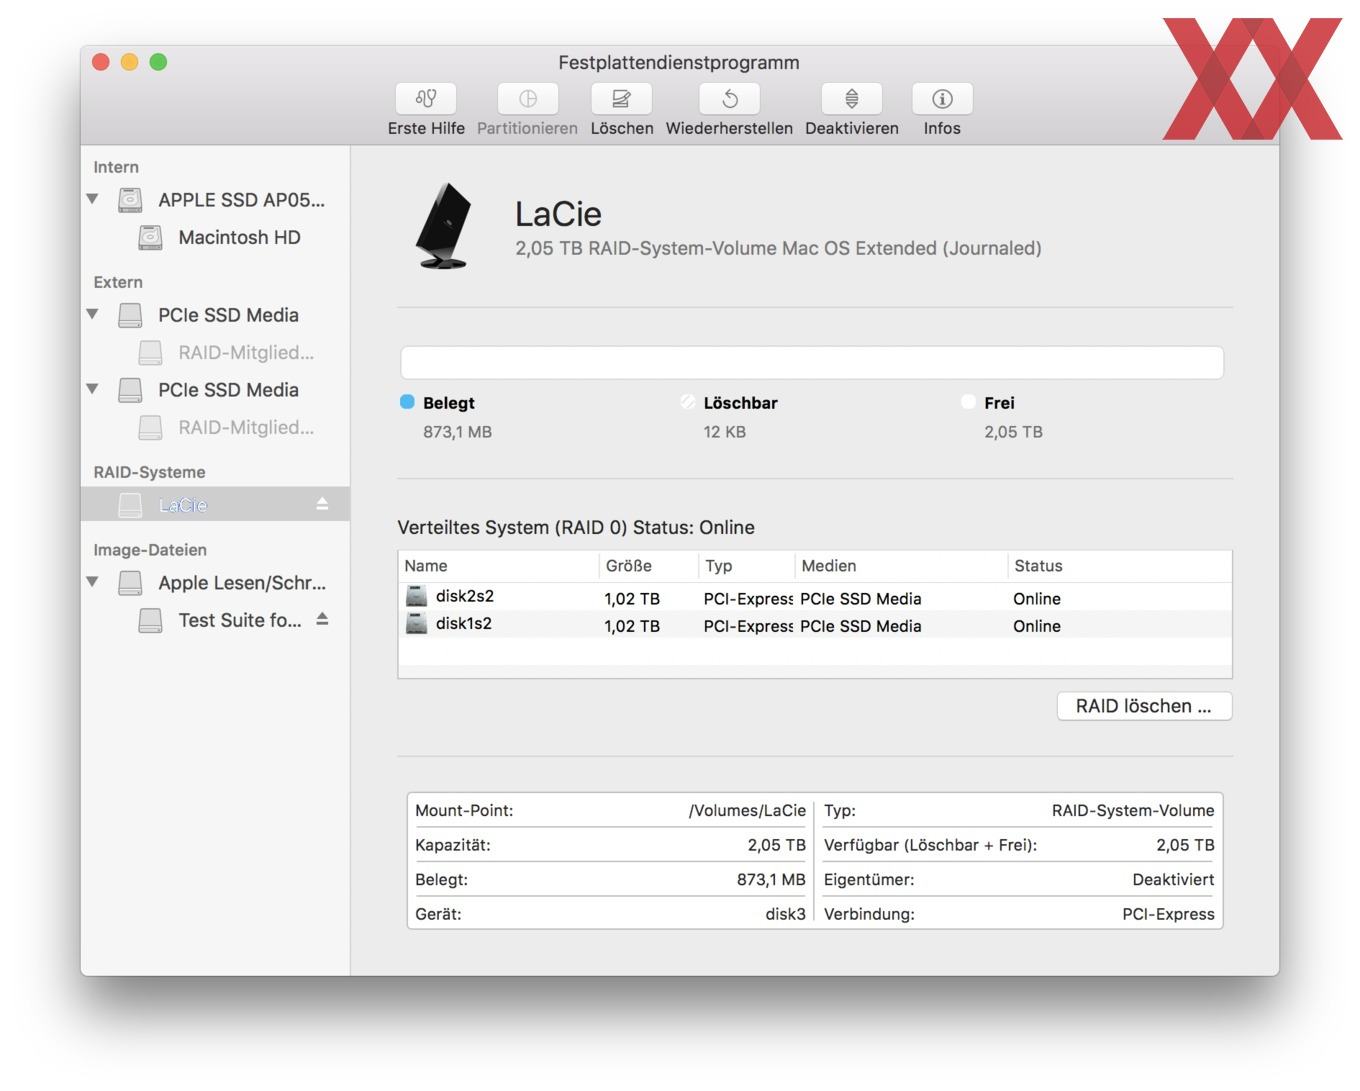Click the Medien column header
This screenshot has width=1360, height=1091.
901,566
